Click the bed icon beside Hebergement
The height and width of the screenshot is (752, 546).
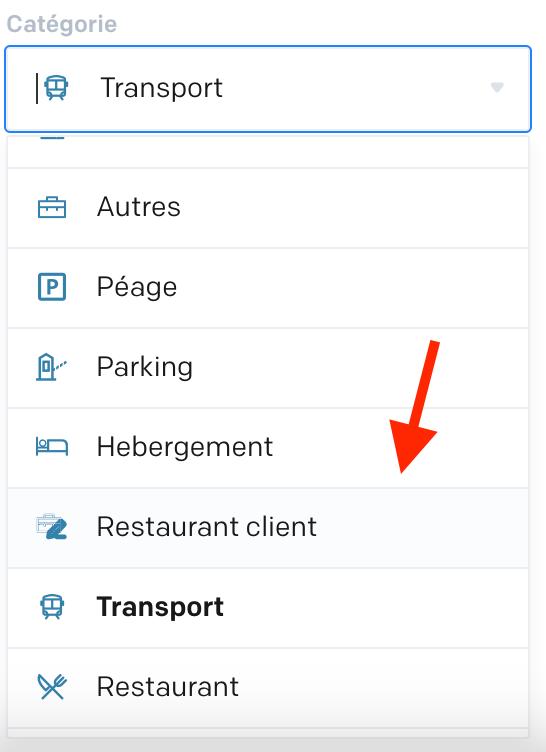pyautogui.click(x=52, y=446)
